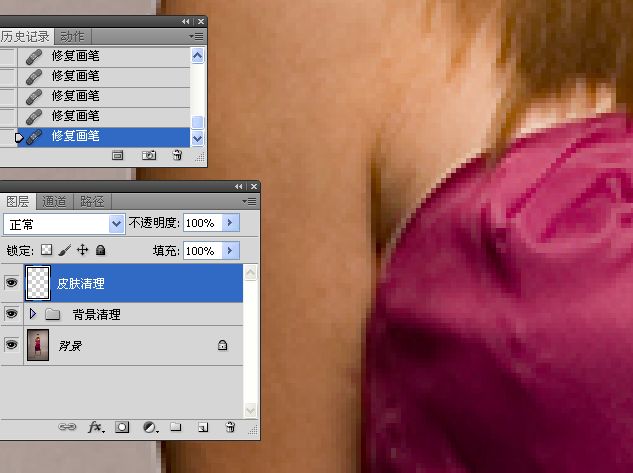Screen dimensions: 633x473
Task: Close the History panel
Action: (x=201, y=21)
